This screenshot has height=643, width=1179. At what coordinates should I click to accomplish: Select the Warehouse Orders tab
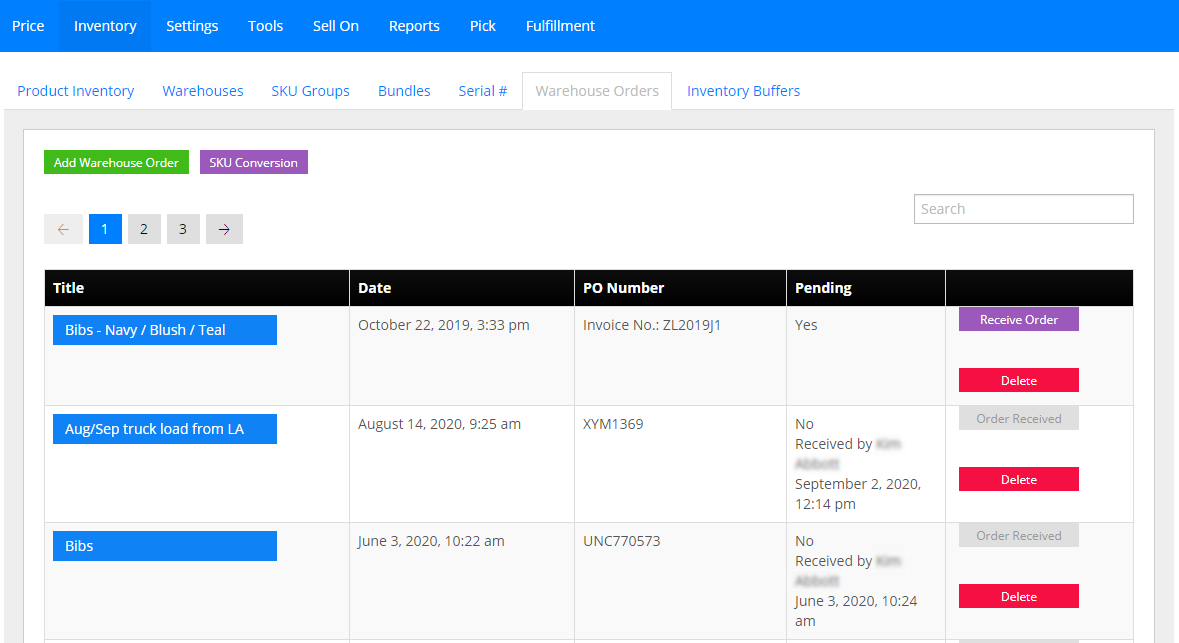coord(597,91)
